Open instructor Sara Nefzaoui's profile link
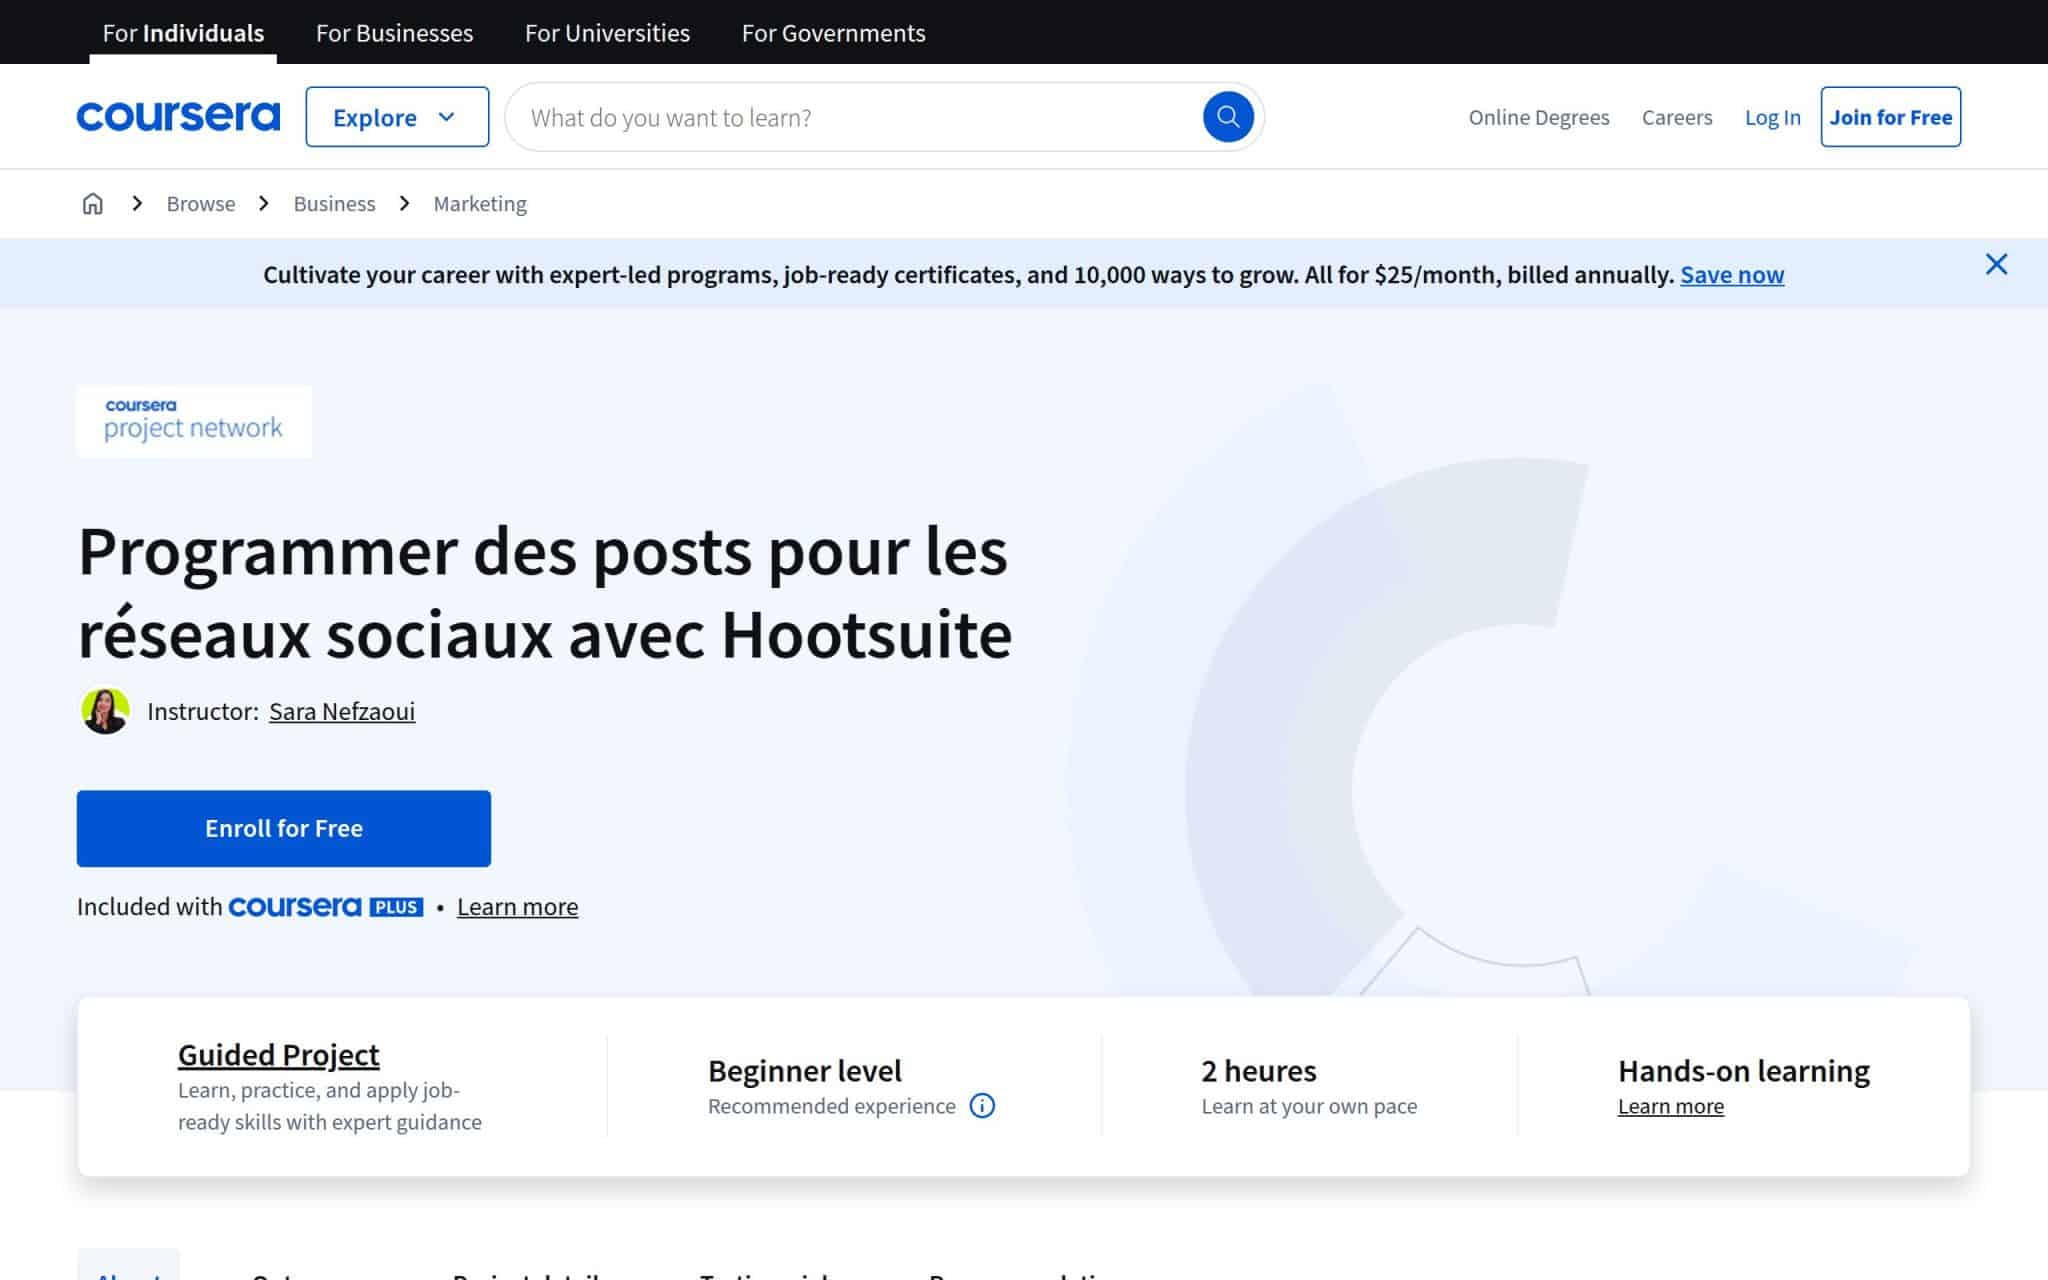Screen dimensions: 2048x1280 [342, 711]
